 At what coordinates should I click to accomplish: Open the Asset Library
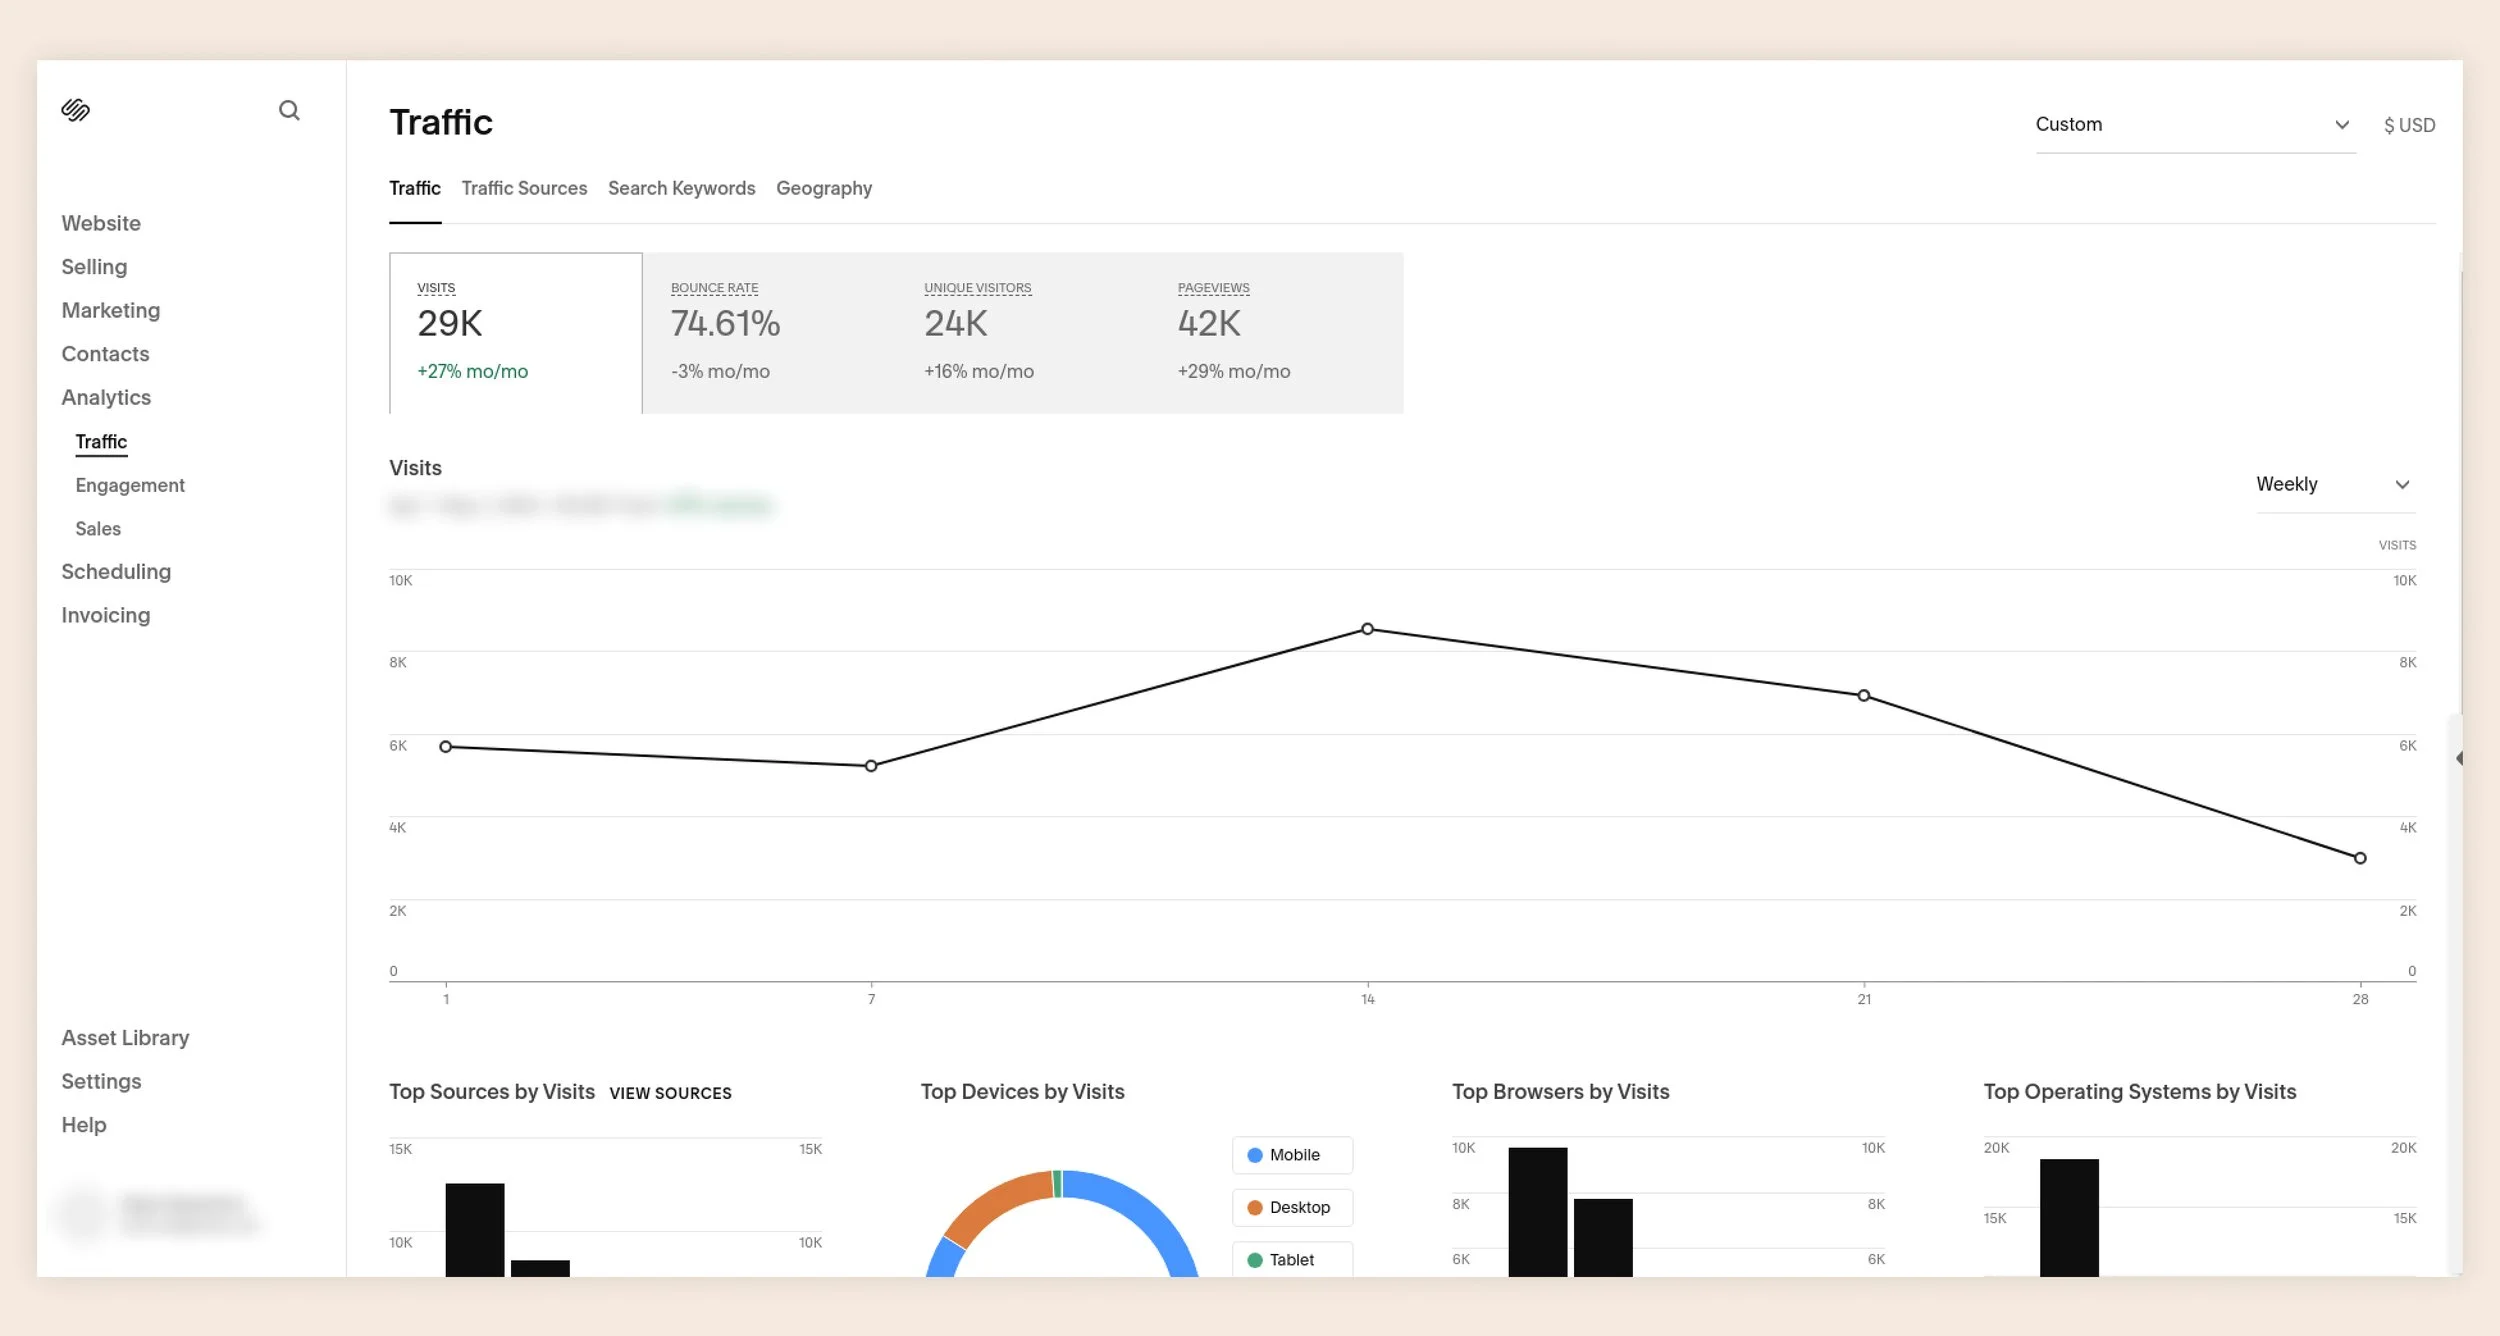[x=125, y=1037]
